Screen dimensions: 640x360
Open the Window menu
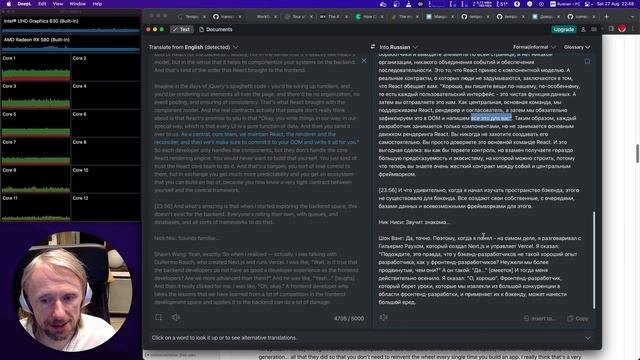[78, 4]
